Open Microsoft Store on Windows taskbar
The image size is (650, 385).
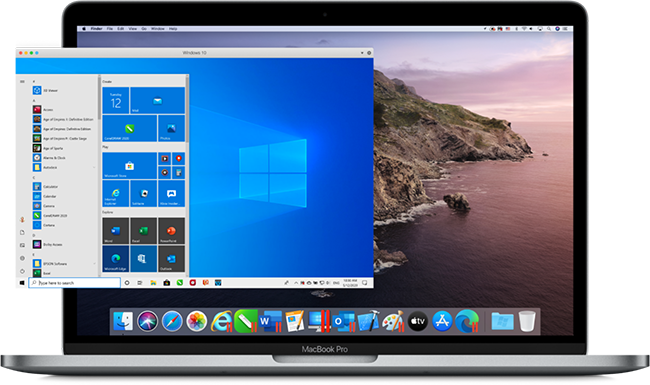(167, 283)
